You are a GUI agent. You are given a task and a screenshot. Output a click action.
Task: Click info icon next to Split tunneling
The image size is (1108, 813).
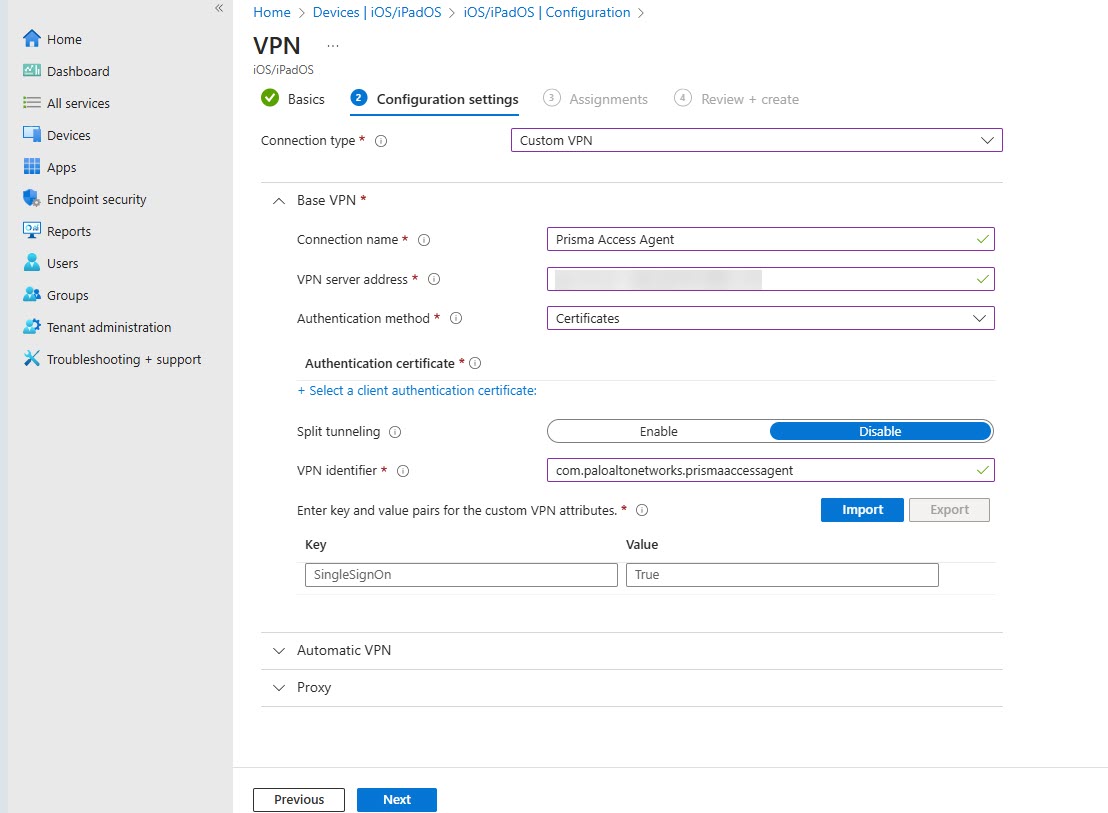coord(395,432)
